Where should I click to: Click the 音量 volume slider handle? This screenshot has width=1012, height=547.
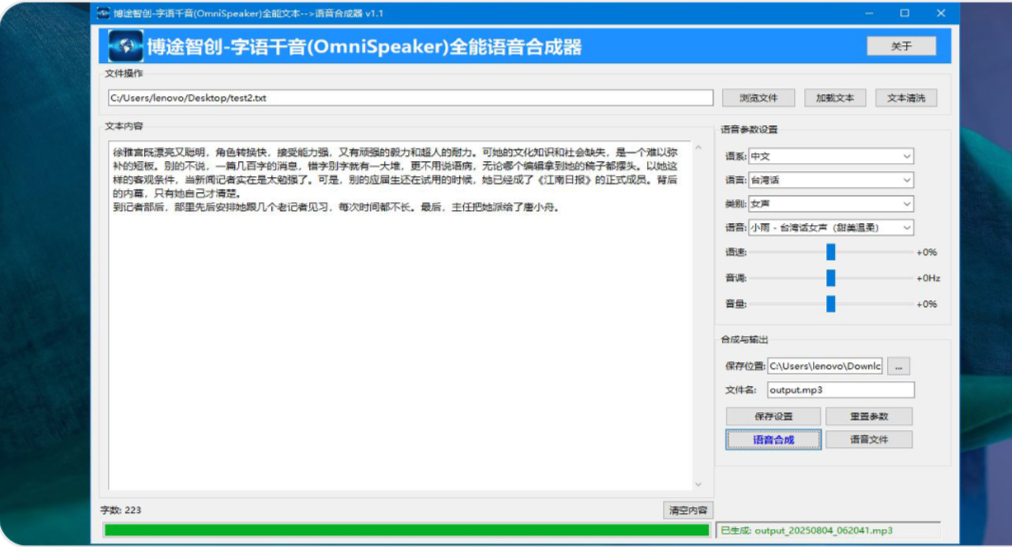831,304
